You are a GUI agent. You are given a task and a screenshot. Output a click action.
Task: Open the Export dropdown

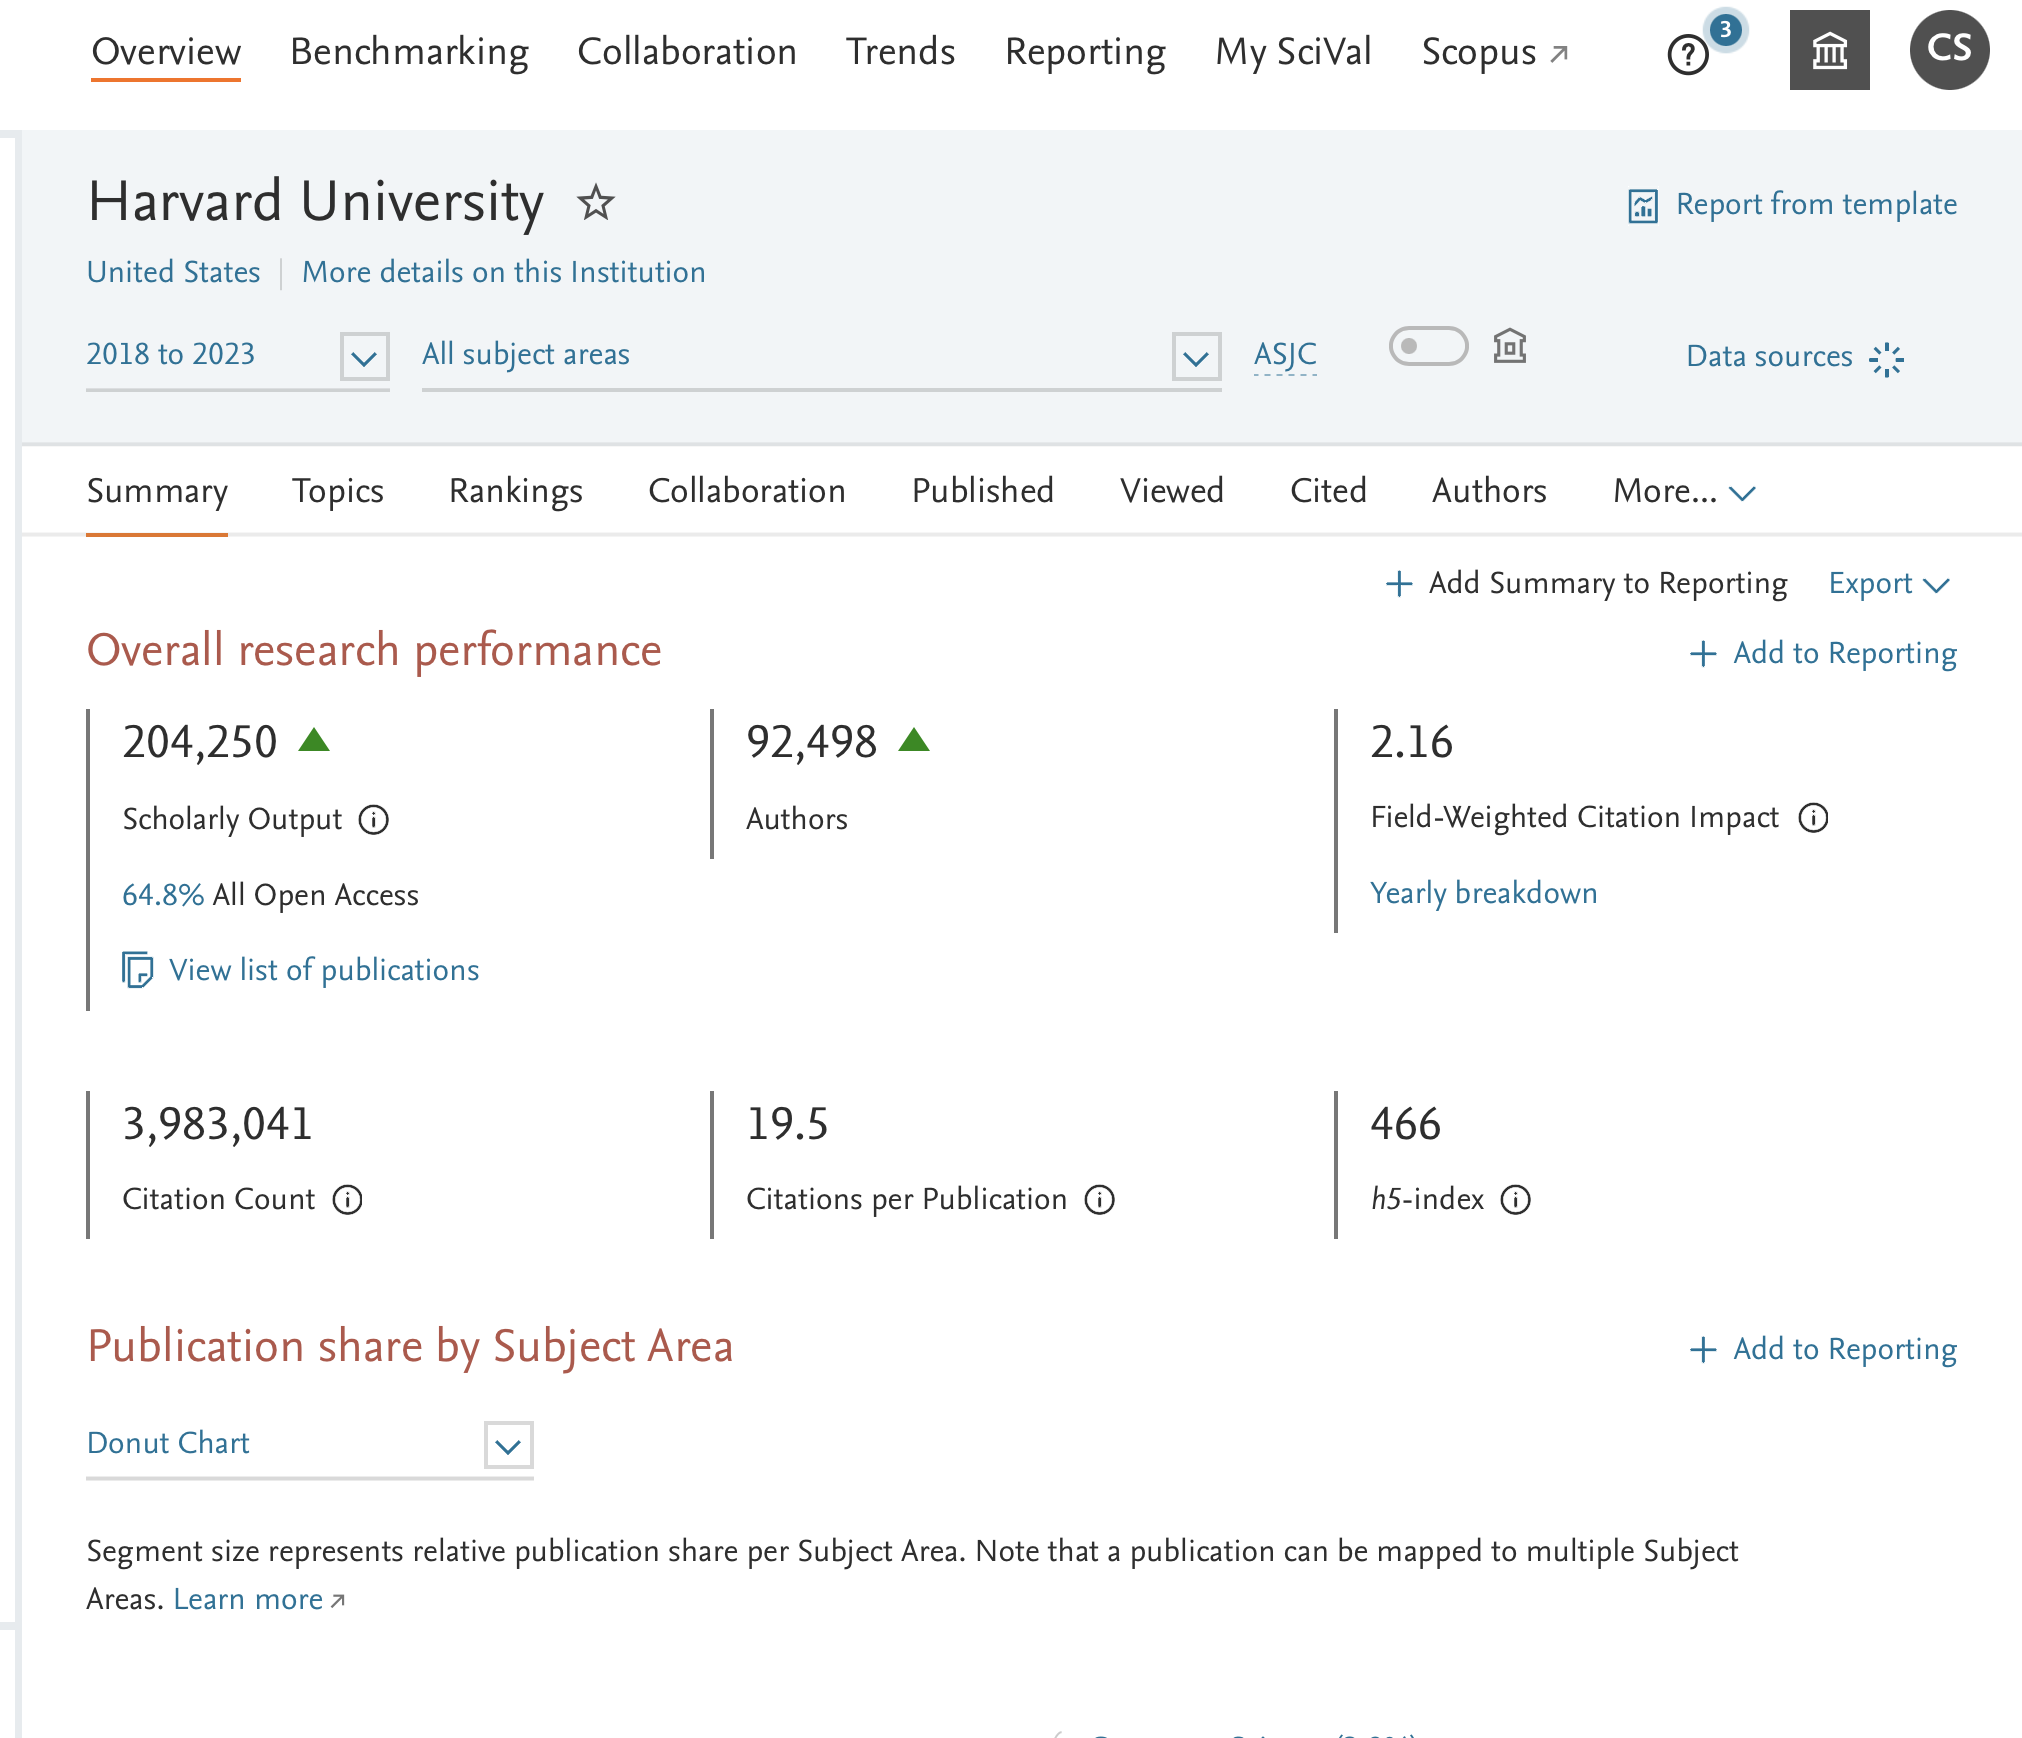click(1889, 584)
